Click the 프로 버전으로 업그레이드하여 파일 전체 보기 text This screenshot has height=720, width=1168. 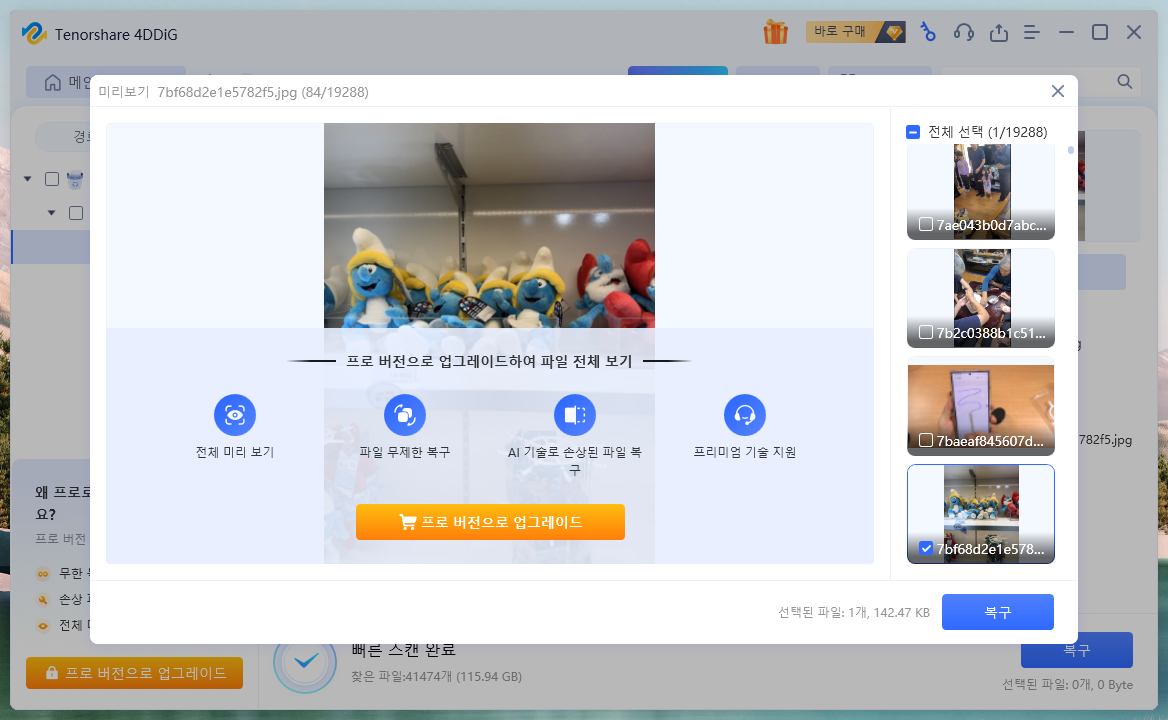(x=489, y=361)
